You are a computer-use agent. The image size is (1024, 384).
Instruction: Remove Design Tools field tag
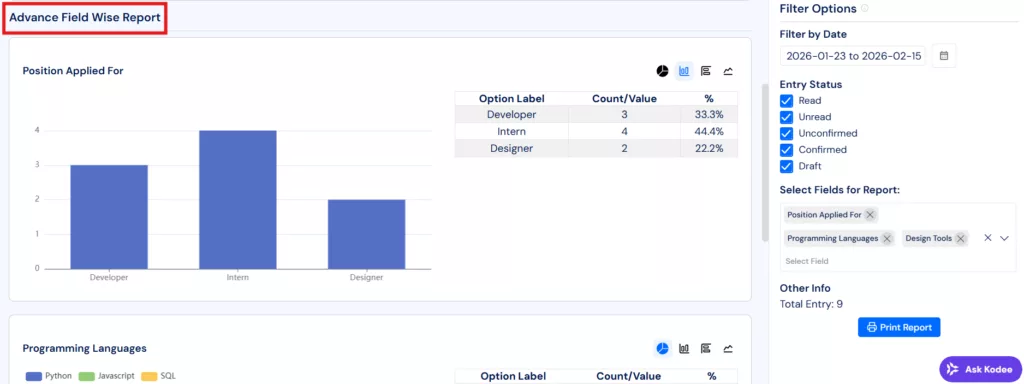[961, 239]
